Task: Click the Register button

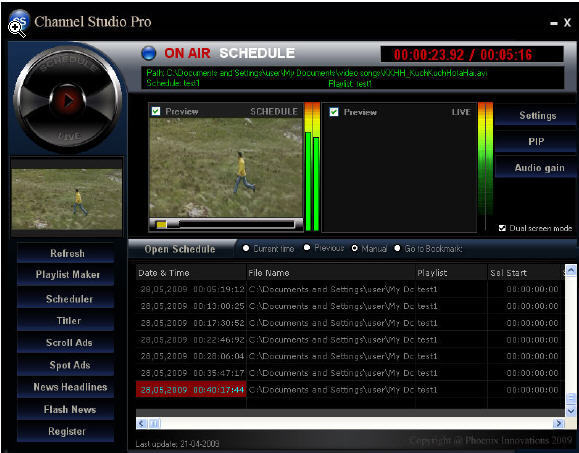Action: pyautogui.click(x=66, y=432)
